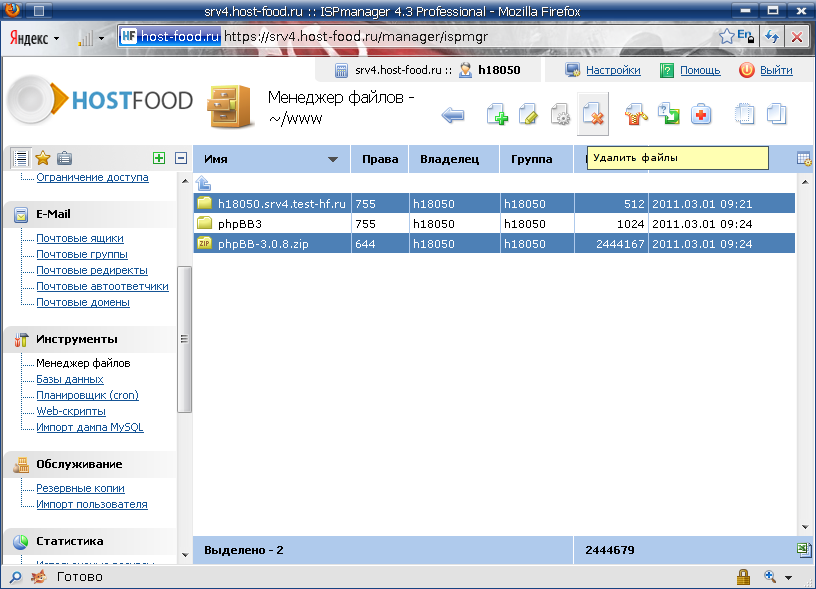This screenshot has height=589, width=816.
Task: Click the create new file icon
Action: [497, 115]
